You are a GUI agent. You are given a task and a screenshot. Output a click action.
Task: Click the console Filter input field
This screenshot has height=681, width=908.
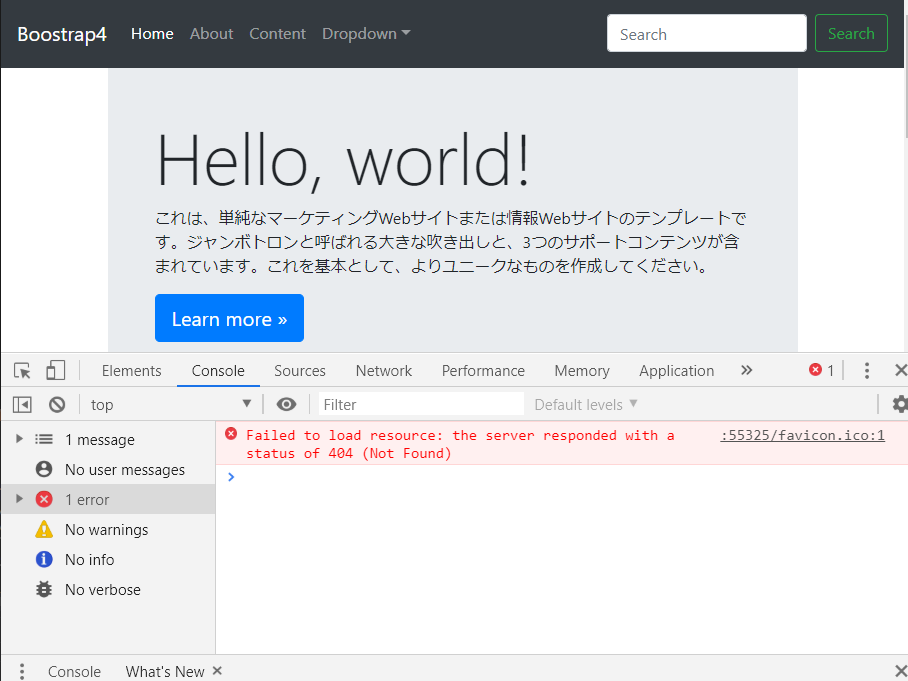pyautogui.click(x=420, y=404)
